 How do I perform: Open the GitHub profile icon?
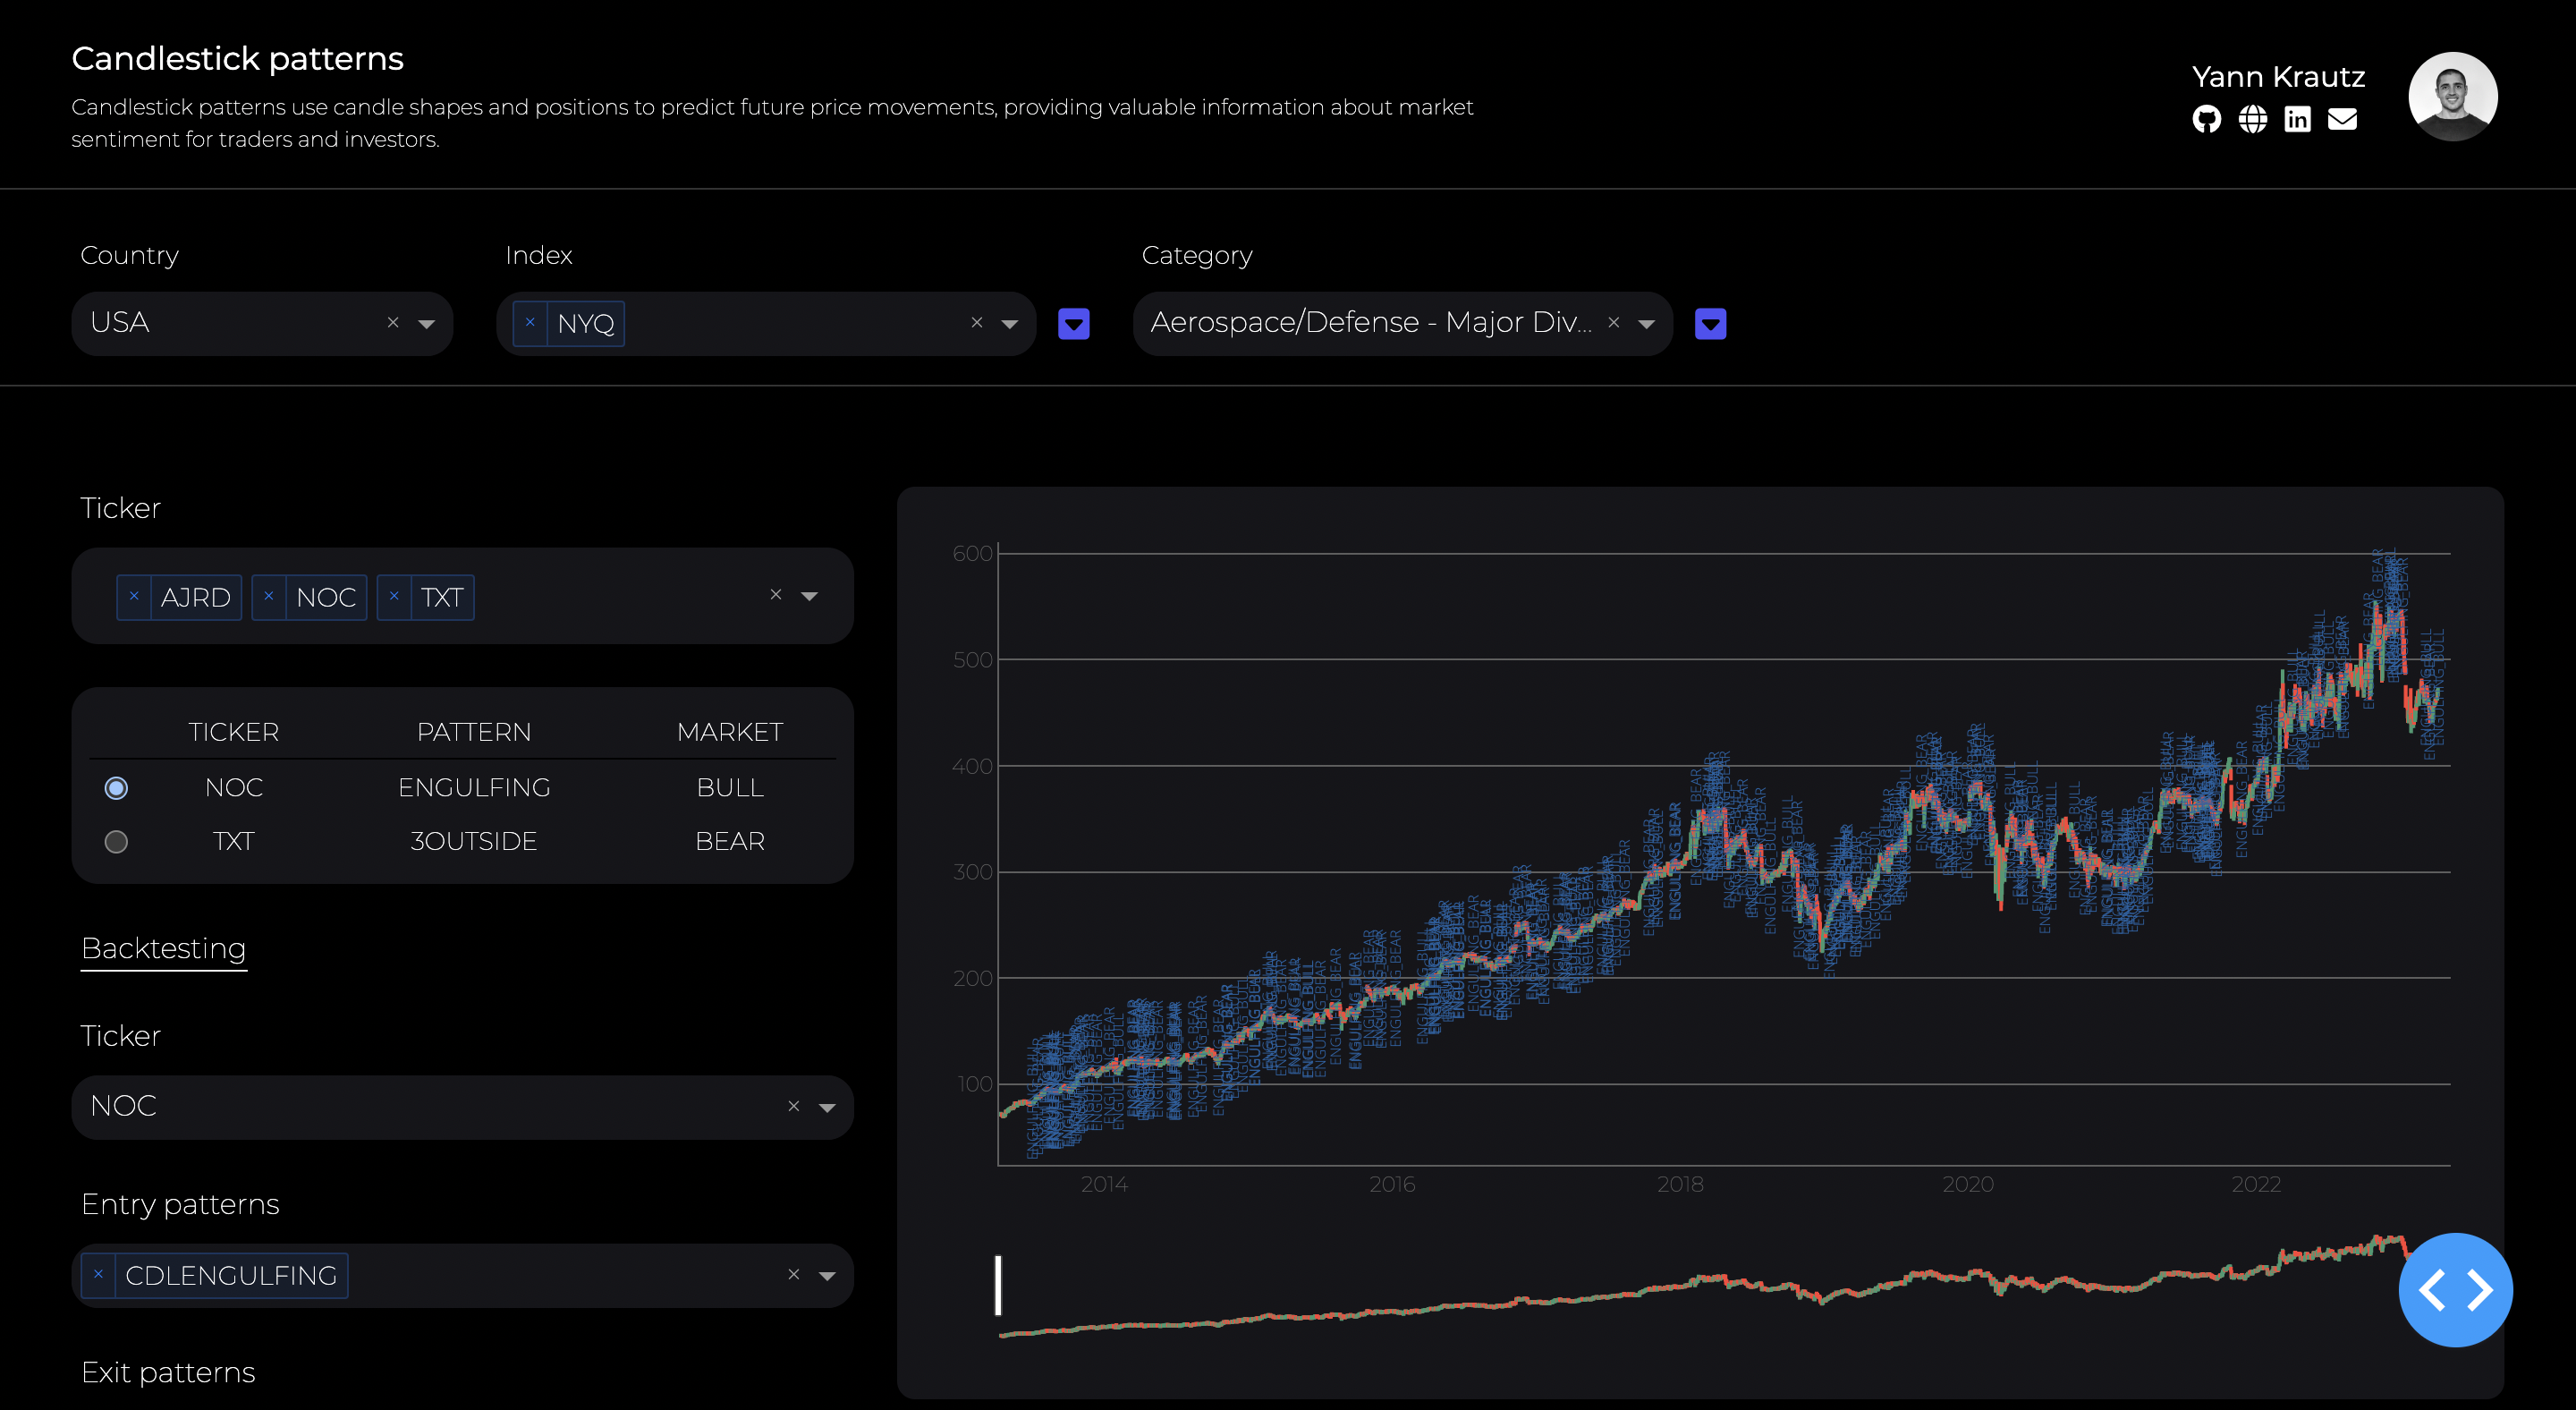click(2207, 119)
